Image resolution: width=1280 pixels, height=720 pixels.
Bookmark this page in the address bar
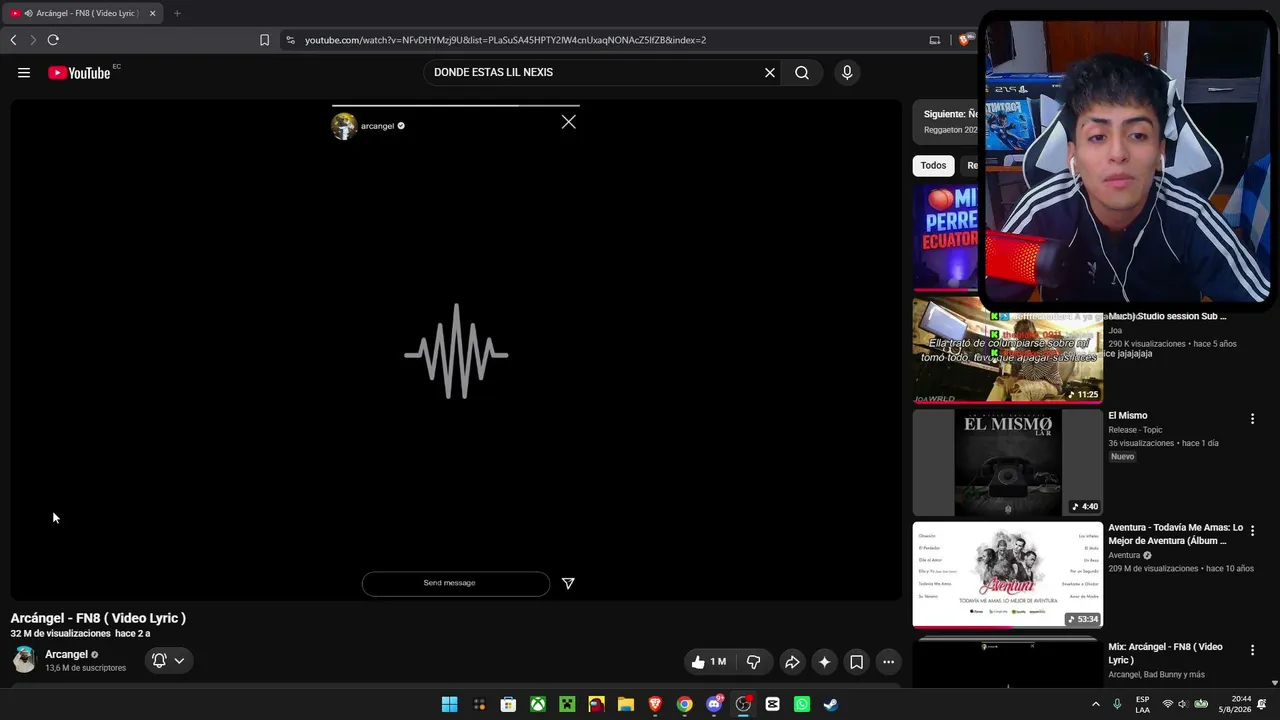click(x=264, y=40)
